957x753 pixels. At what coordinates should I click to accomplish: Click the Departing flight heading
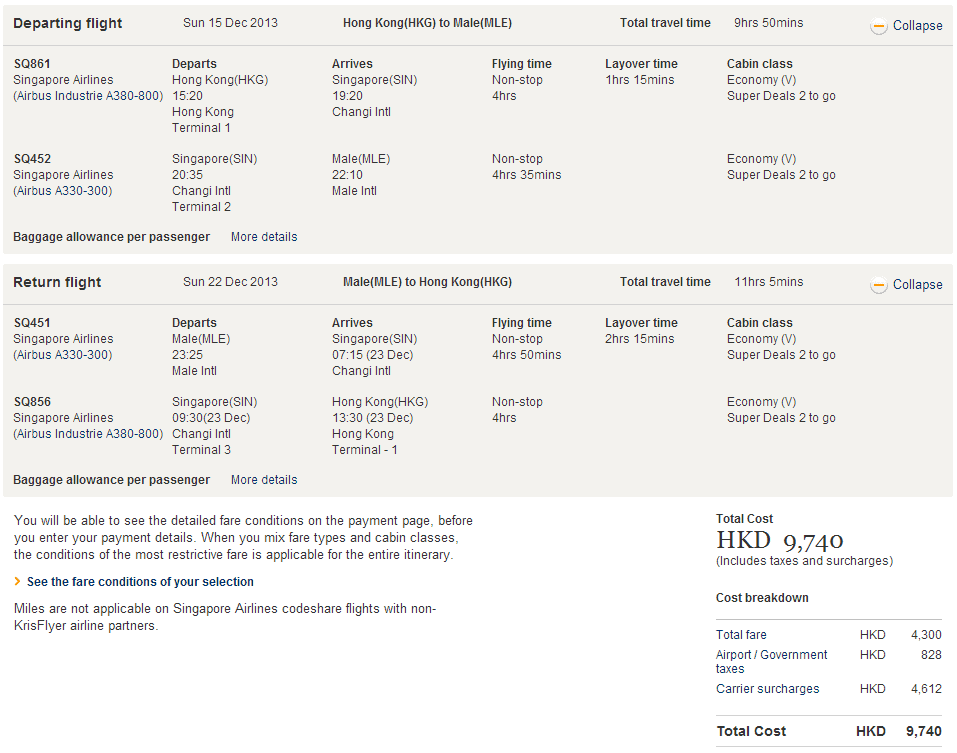point(68,23)
